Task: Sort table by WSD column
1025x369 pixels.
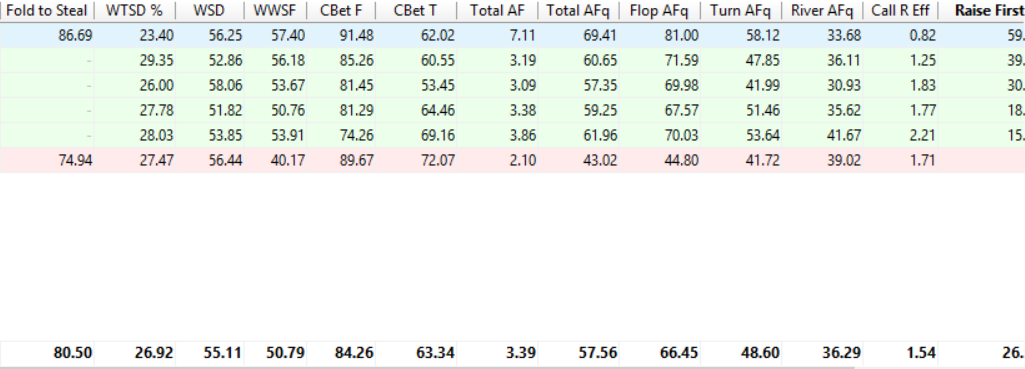Action: [210, 10]
